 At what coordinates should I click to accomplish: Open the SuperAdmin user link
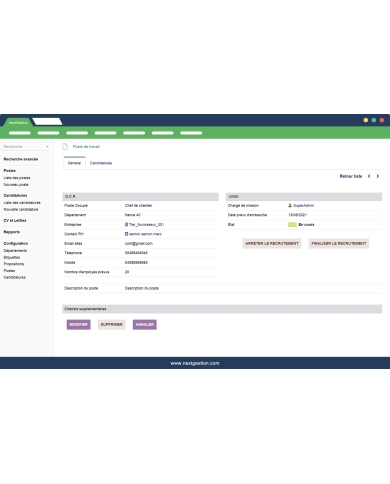pyautogui.click(x=304, y=205)
